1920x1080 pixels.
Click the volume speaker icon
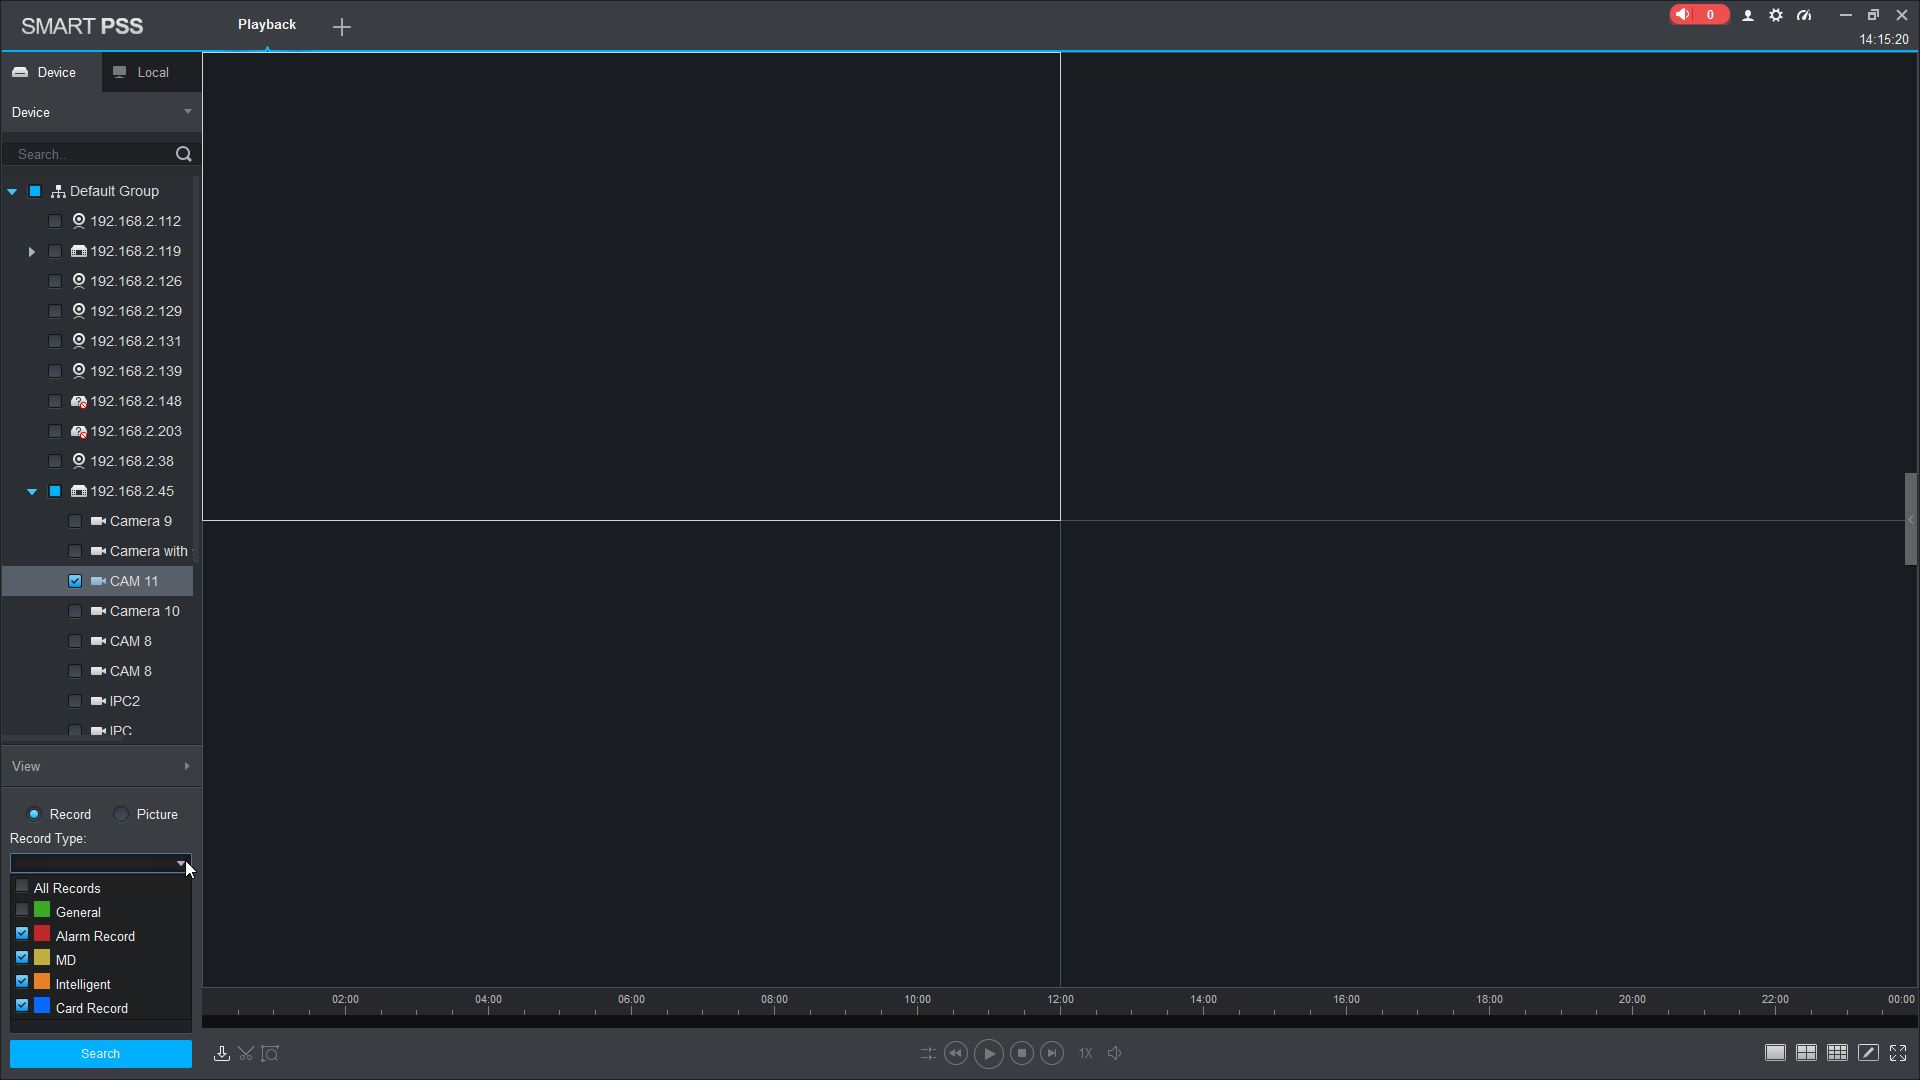click(x=1115, y=1053)
